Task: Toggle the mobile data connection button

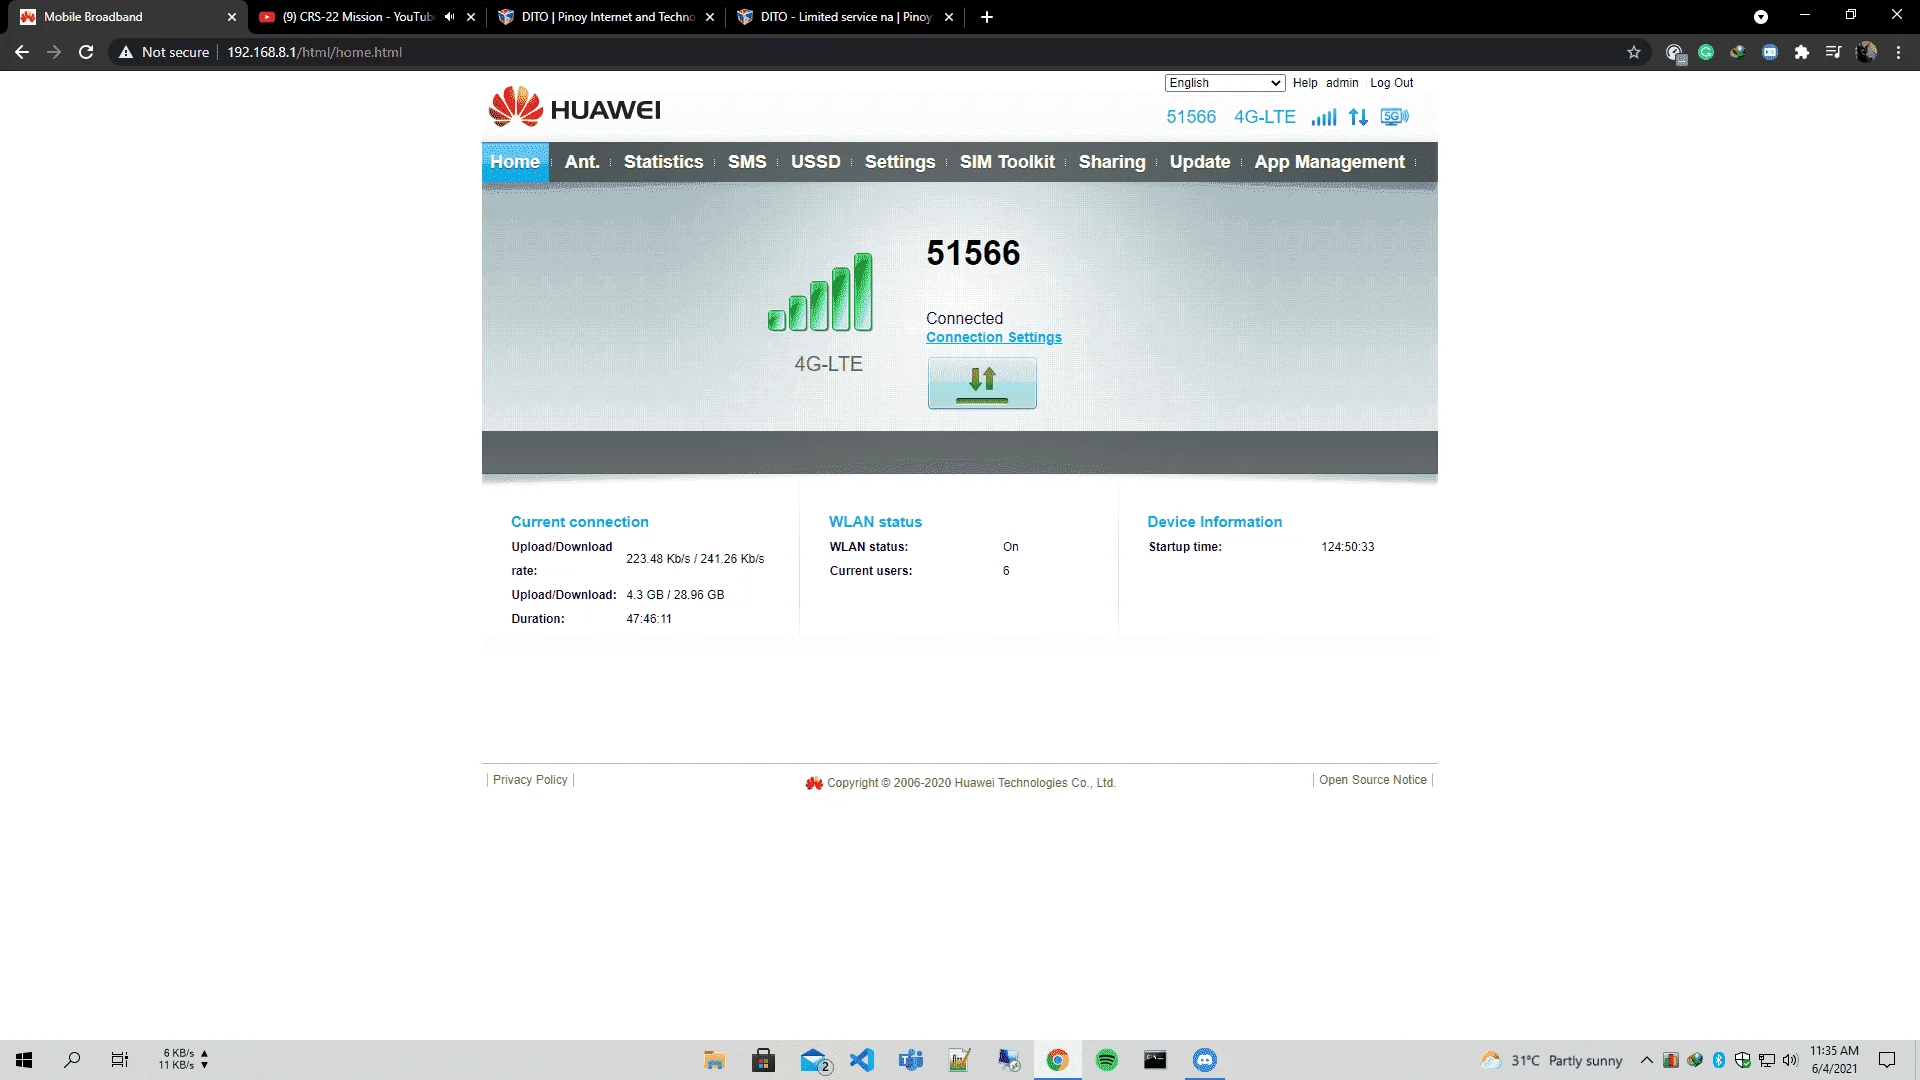Action: click(982, 384)
